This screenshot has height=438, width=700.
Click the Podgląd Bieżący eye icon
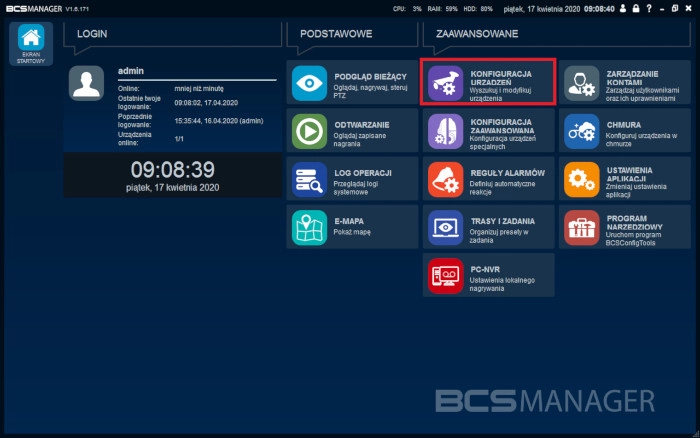[309, 83]
